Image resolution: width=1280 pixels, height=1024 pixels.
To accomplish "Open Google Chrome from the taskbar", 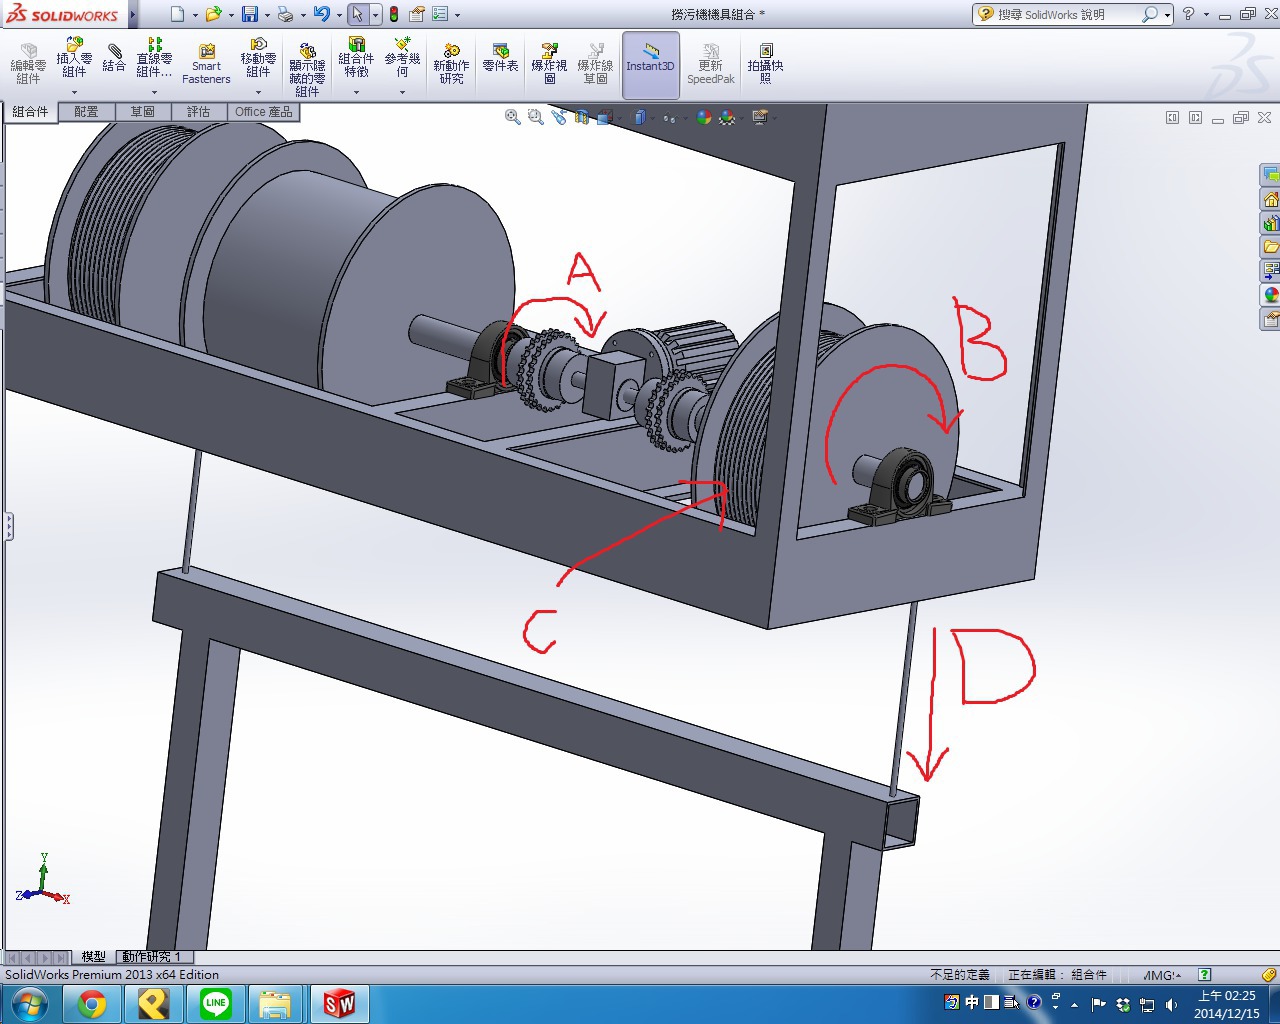I will [x=92, y=1003].
